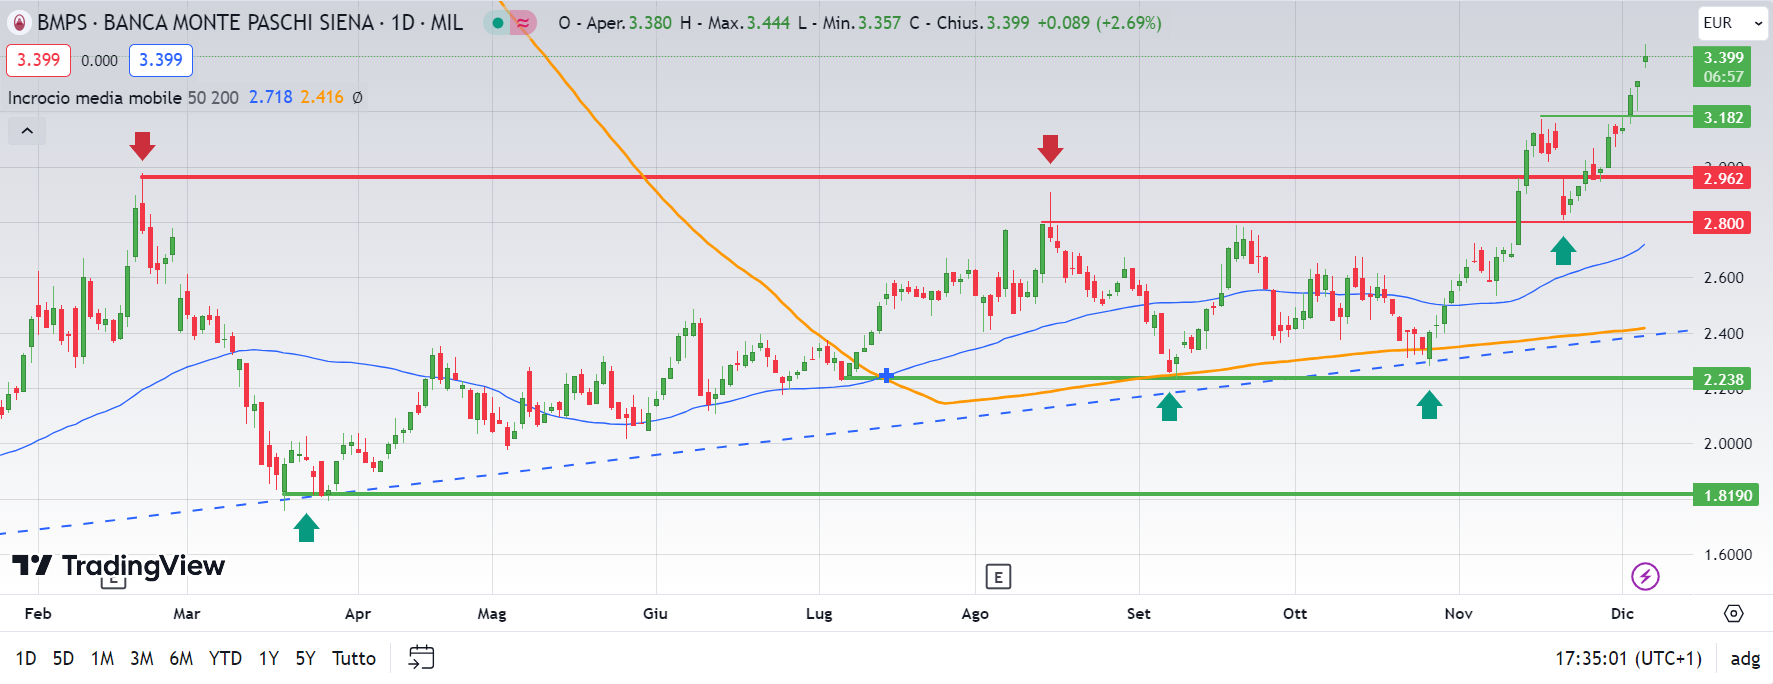The height and width of the screenshot is (684, 1773).
Task: Select the 3M time range
Action: pos(142,658)
